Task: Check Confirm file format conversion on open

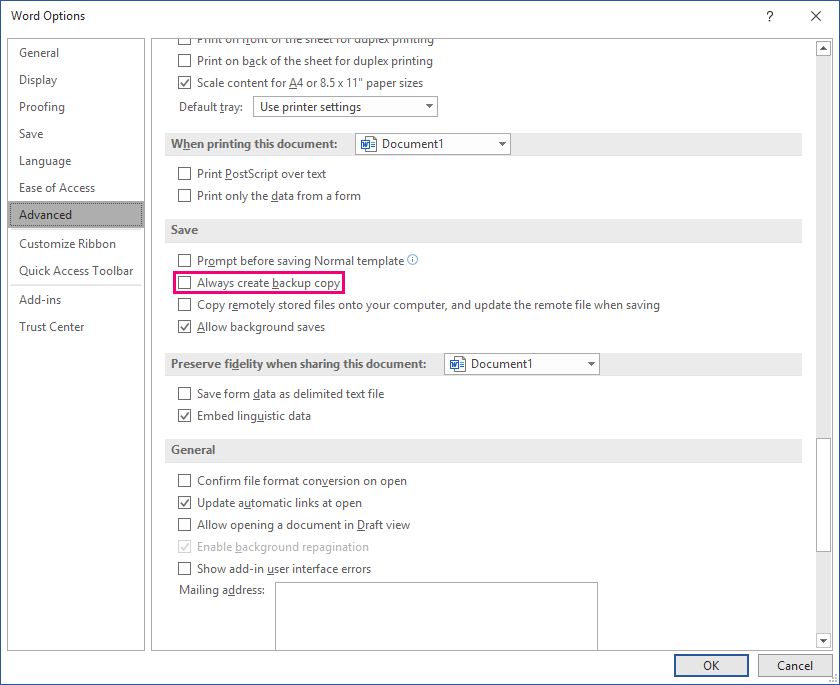Action: pos(184,481)
